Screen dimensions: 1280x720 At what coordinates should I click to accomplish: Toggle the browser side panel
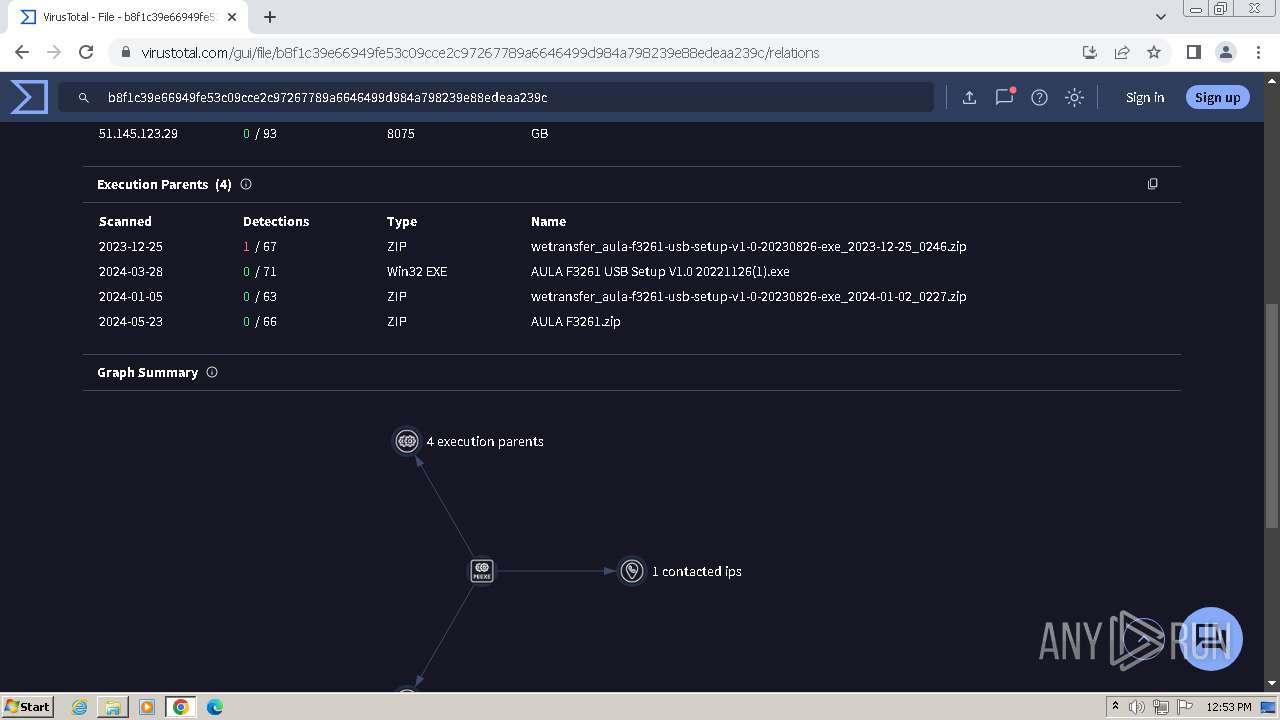[x=1193, y=52]
